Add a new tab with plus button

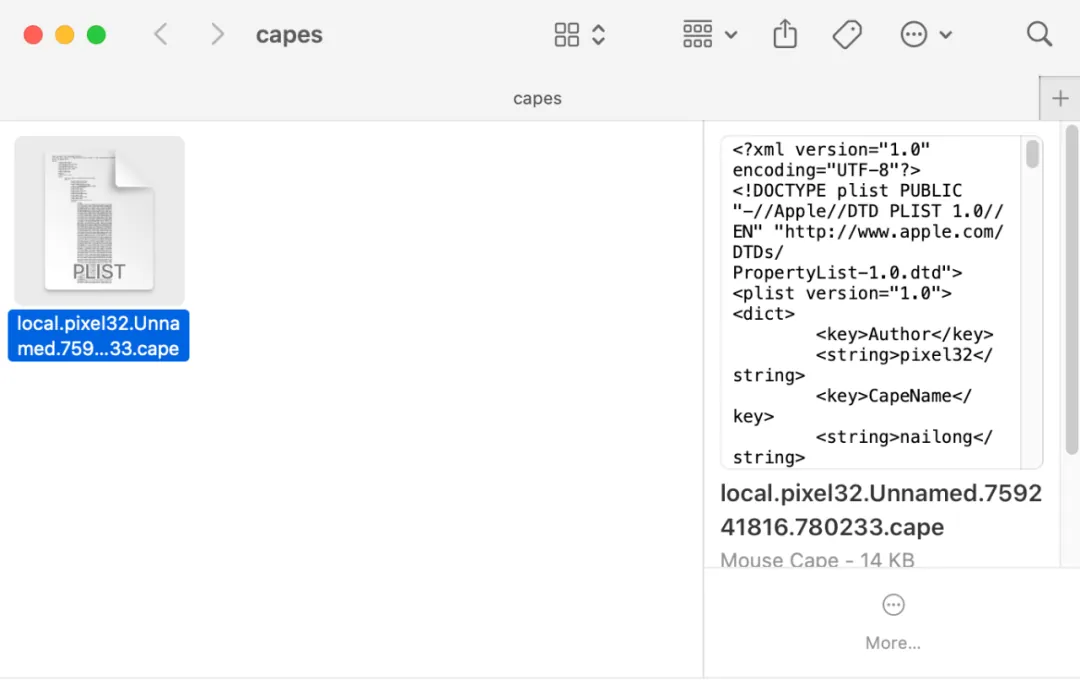point(1060,99)
